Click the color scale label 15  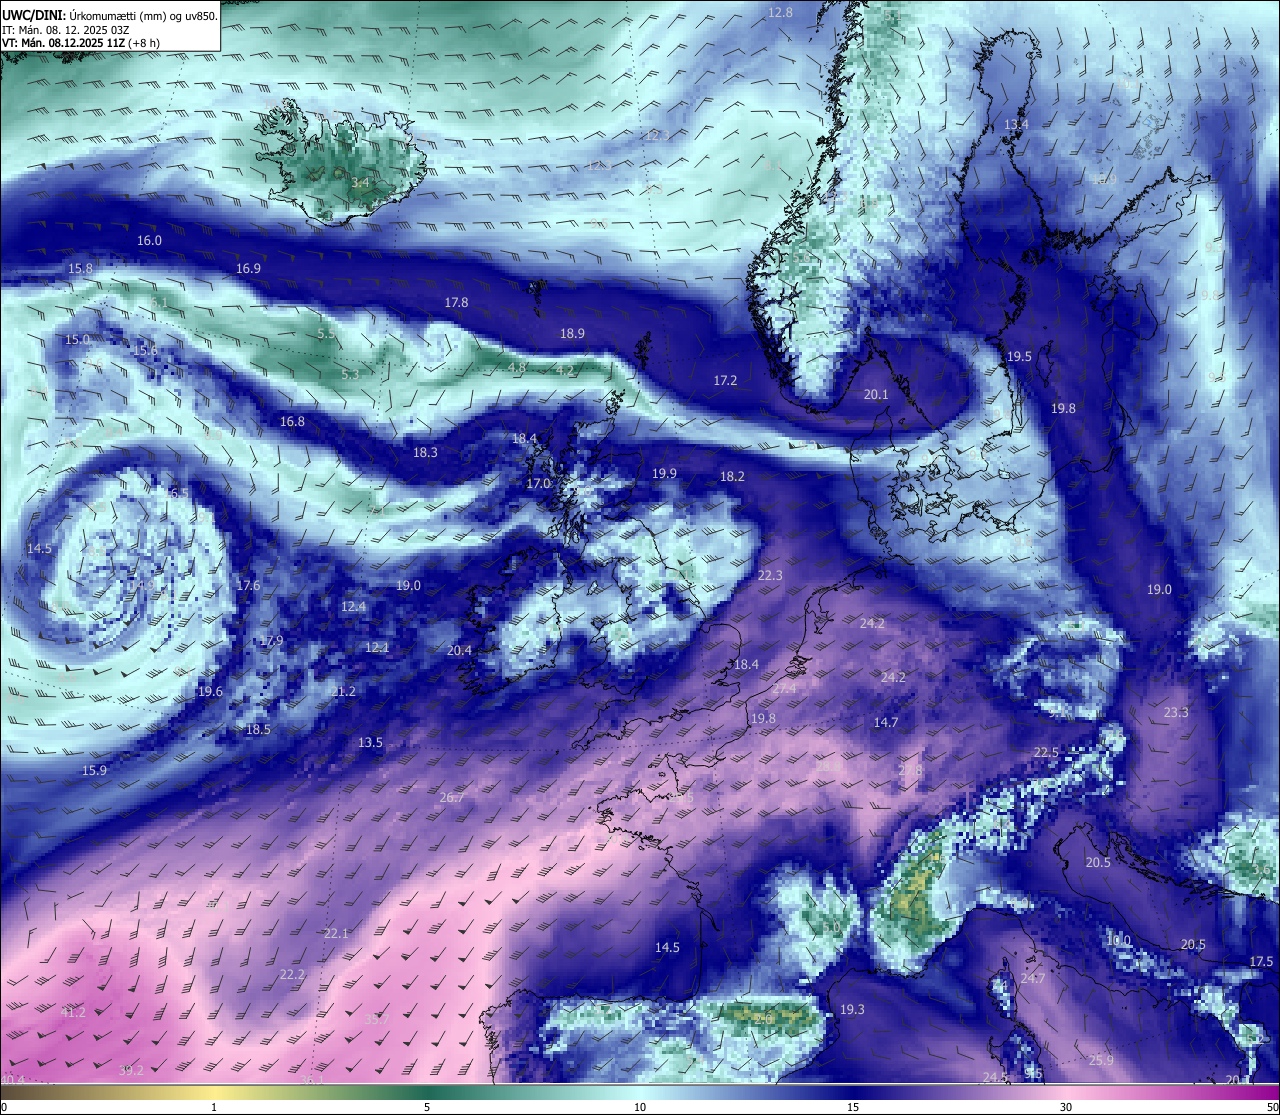(x=853, y=1107)
